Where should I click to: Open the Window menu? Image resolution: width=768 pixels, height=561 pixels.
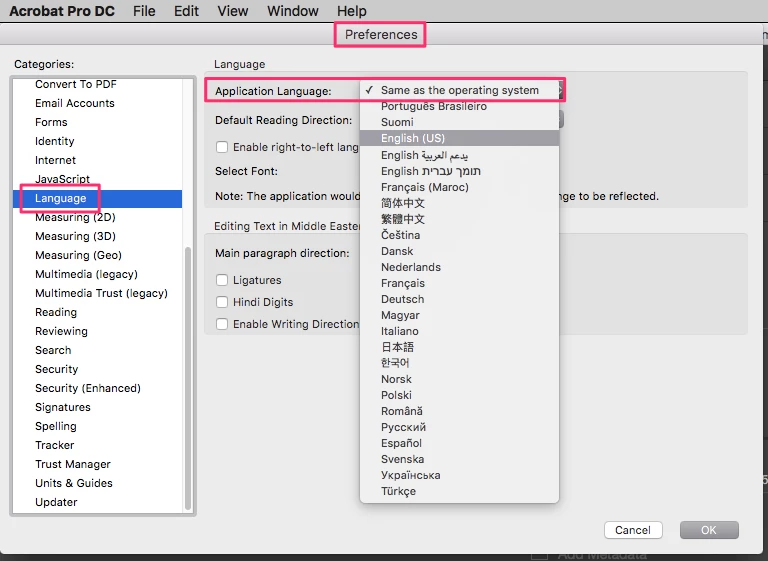[293, 11]
